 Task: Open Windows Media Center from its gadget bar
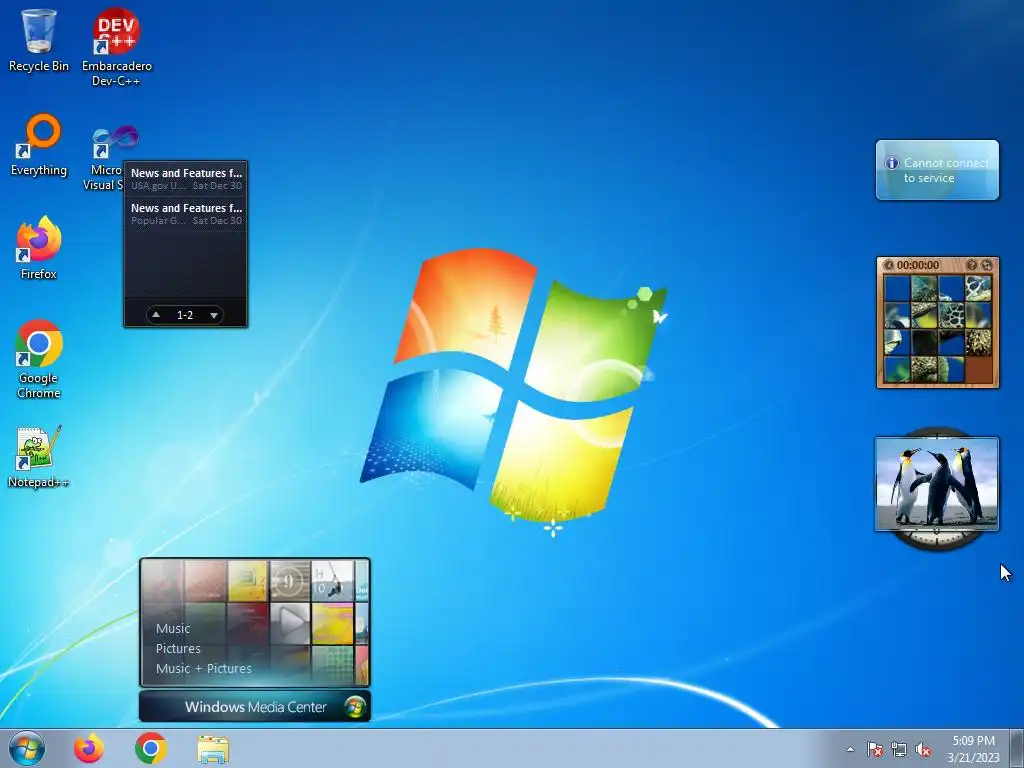(x=255, y=707)
